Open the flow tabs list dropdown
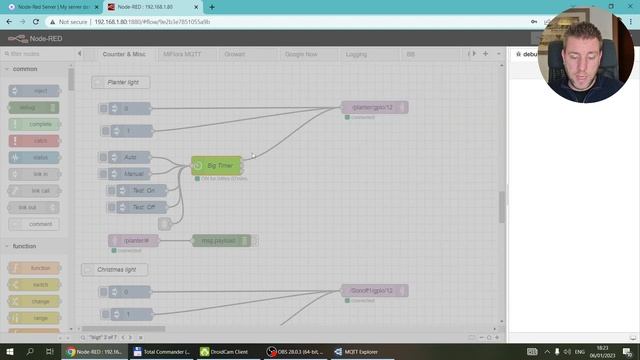 click(x=498, y=53)
